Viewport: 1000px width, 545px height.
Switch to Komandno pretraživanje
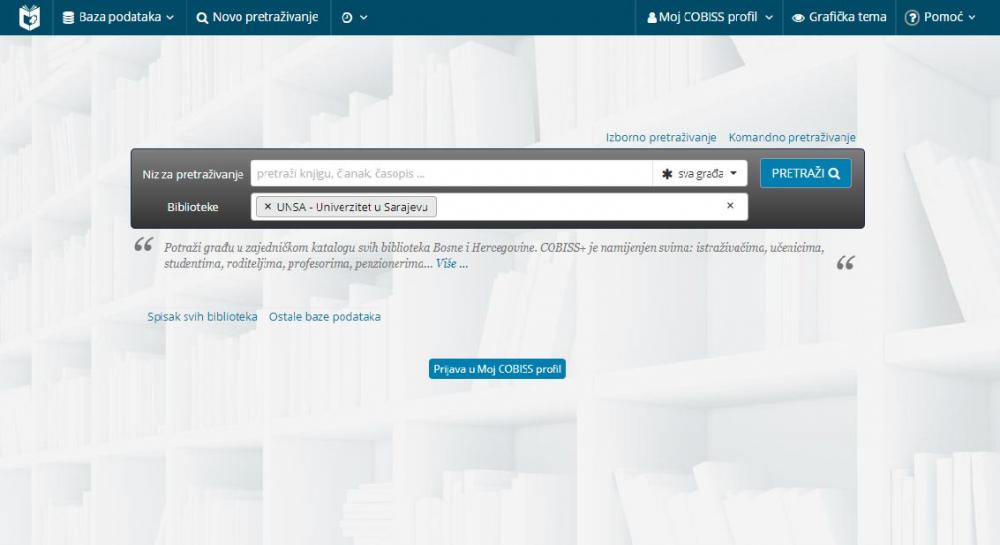click(x=792, y=137)
